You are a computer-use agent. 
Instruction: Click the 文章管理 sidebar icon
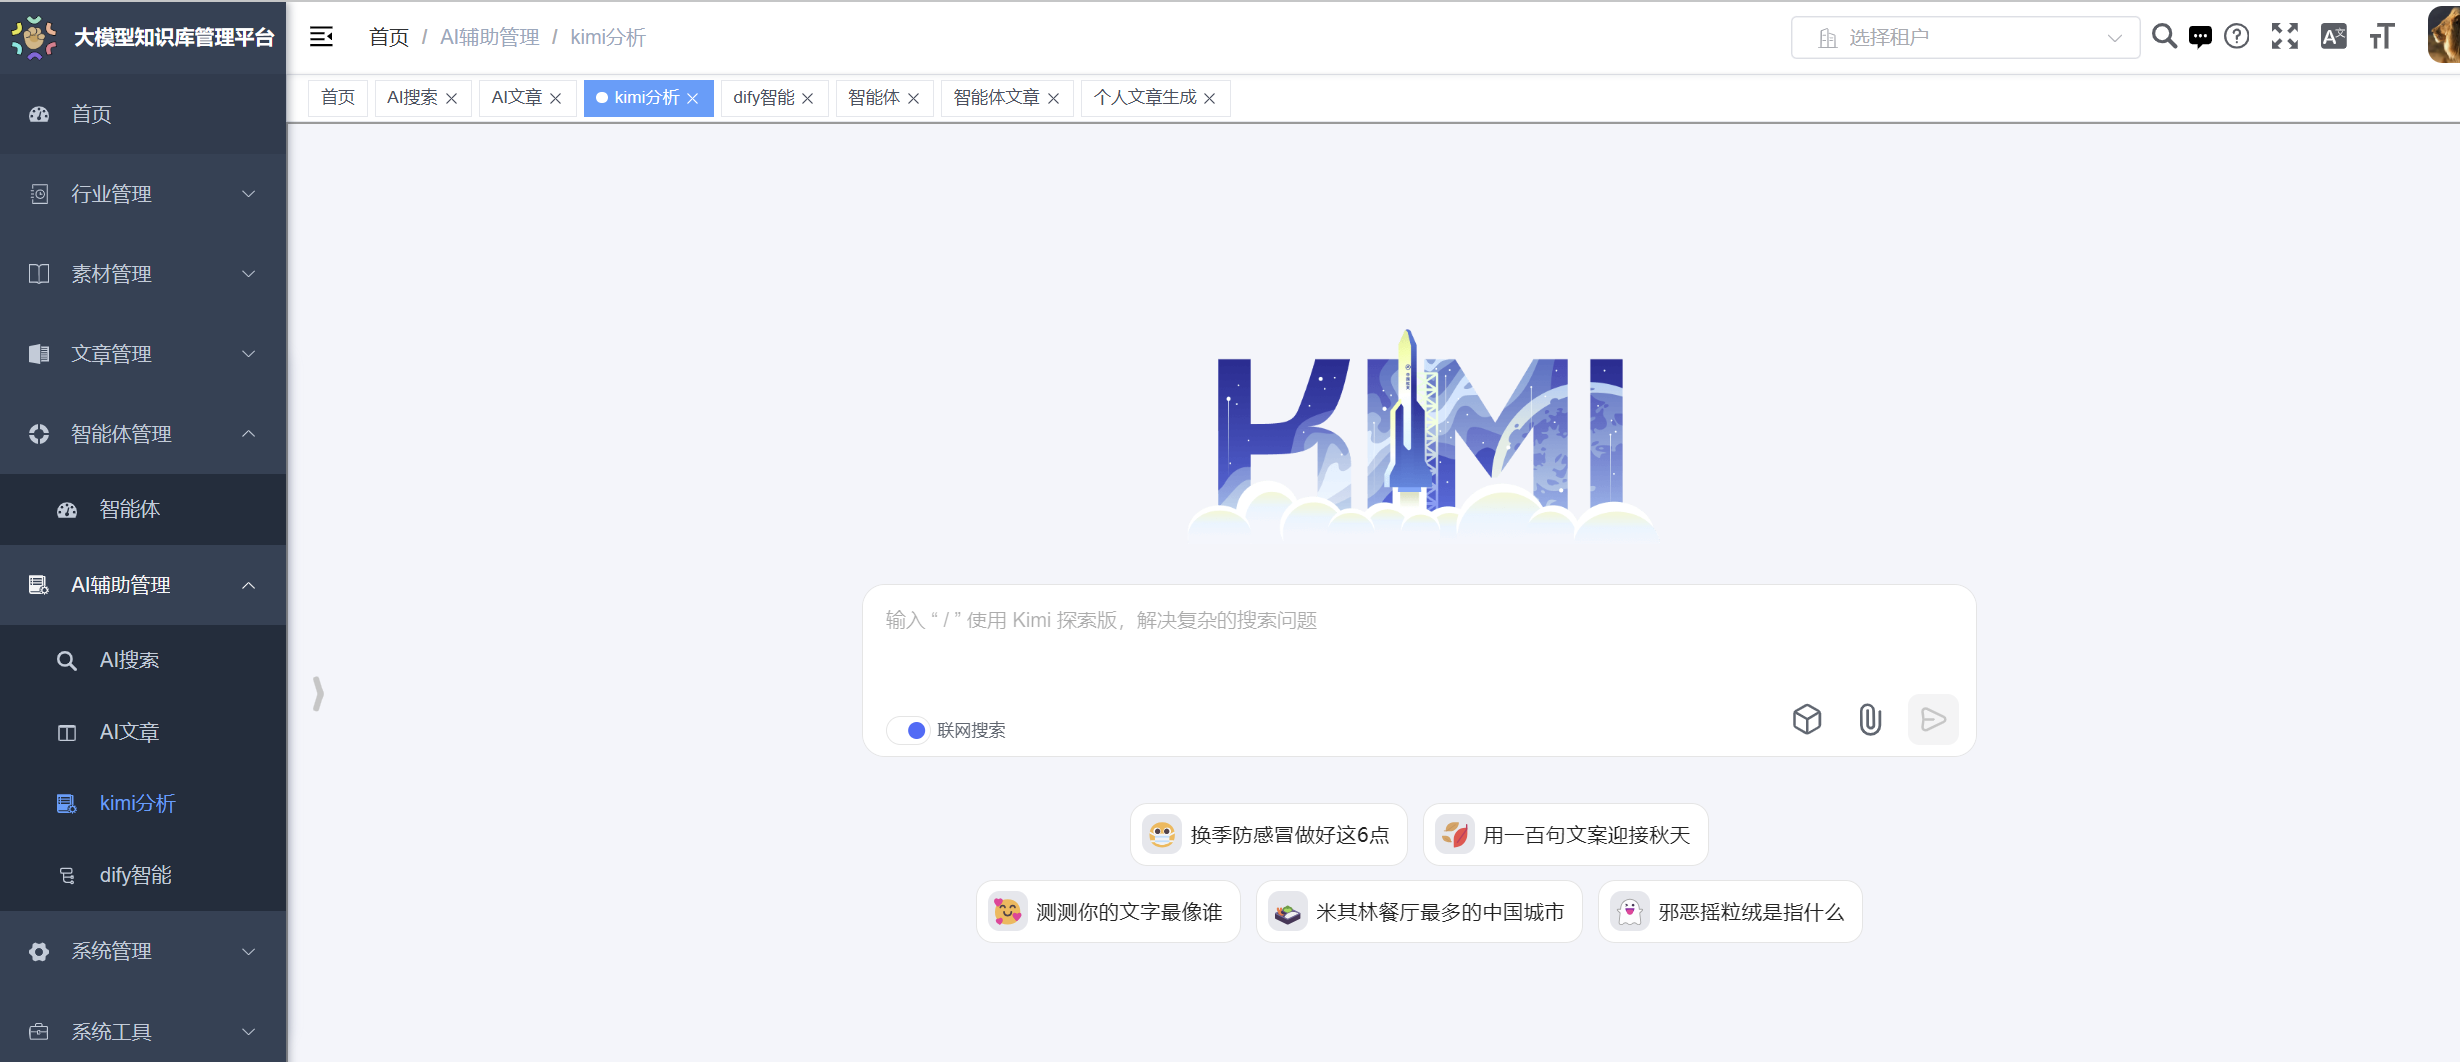coord(39,354)
